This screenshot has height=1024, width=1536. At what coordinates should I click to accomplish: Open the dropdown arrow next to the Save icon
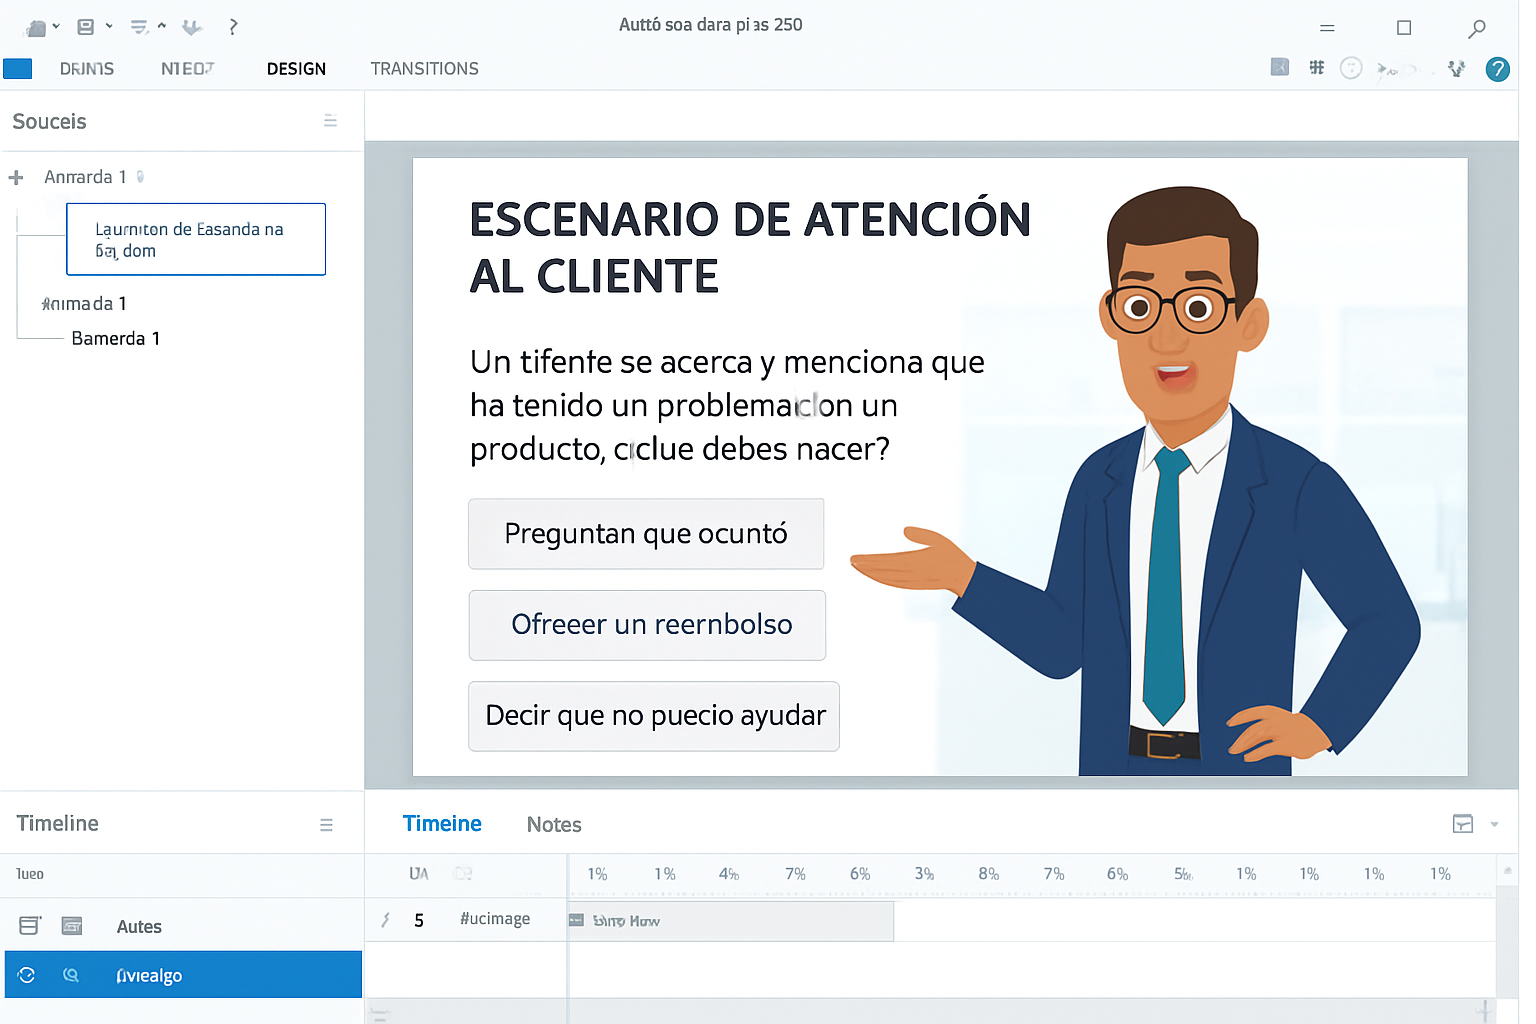point(108,26)
